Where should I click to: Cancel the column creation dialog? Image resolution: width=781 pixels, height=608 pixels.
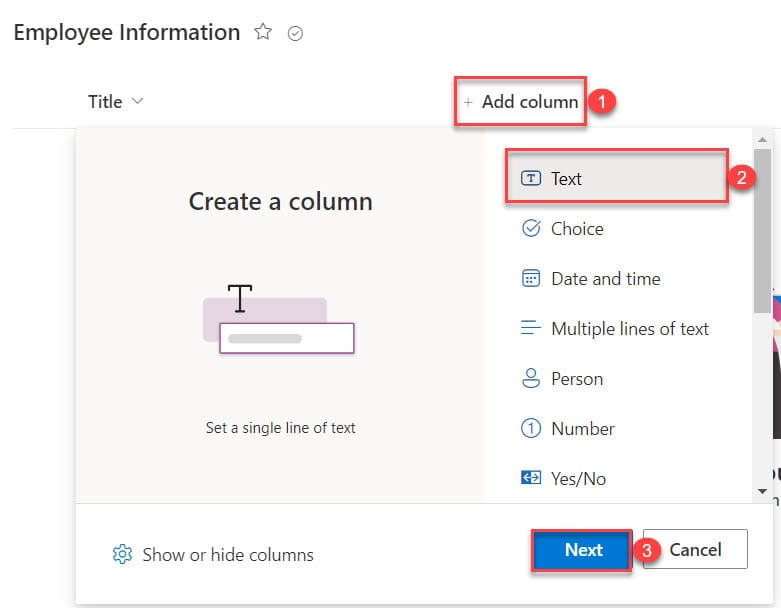click(695, 549)
